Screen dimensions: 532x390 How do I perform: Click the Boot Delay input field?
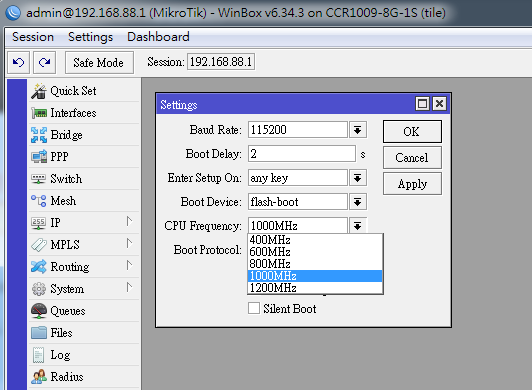tap(302, 154)
